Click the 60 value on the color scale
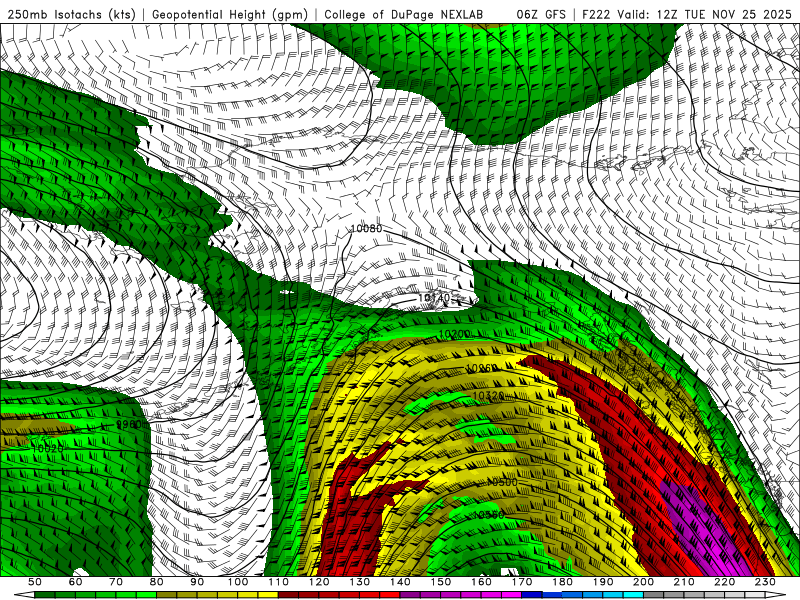This screenshot has height=600, width=800. click(75, 582)
